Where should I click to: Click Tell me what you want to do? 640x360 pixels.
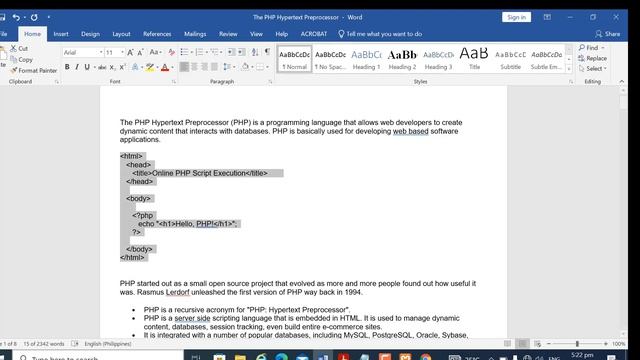(380, 34)
